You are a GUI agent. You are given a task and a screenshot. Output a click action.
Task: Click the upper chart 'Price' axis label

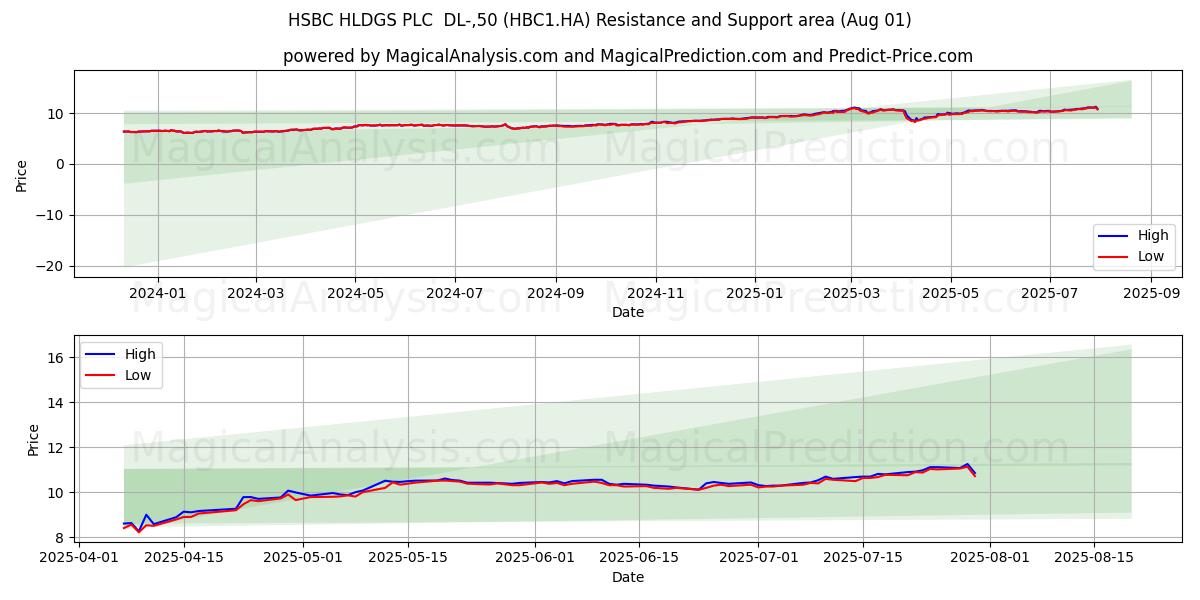[22, 176]
